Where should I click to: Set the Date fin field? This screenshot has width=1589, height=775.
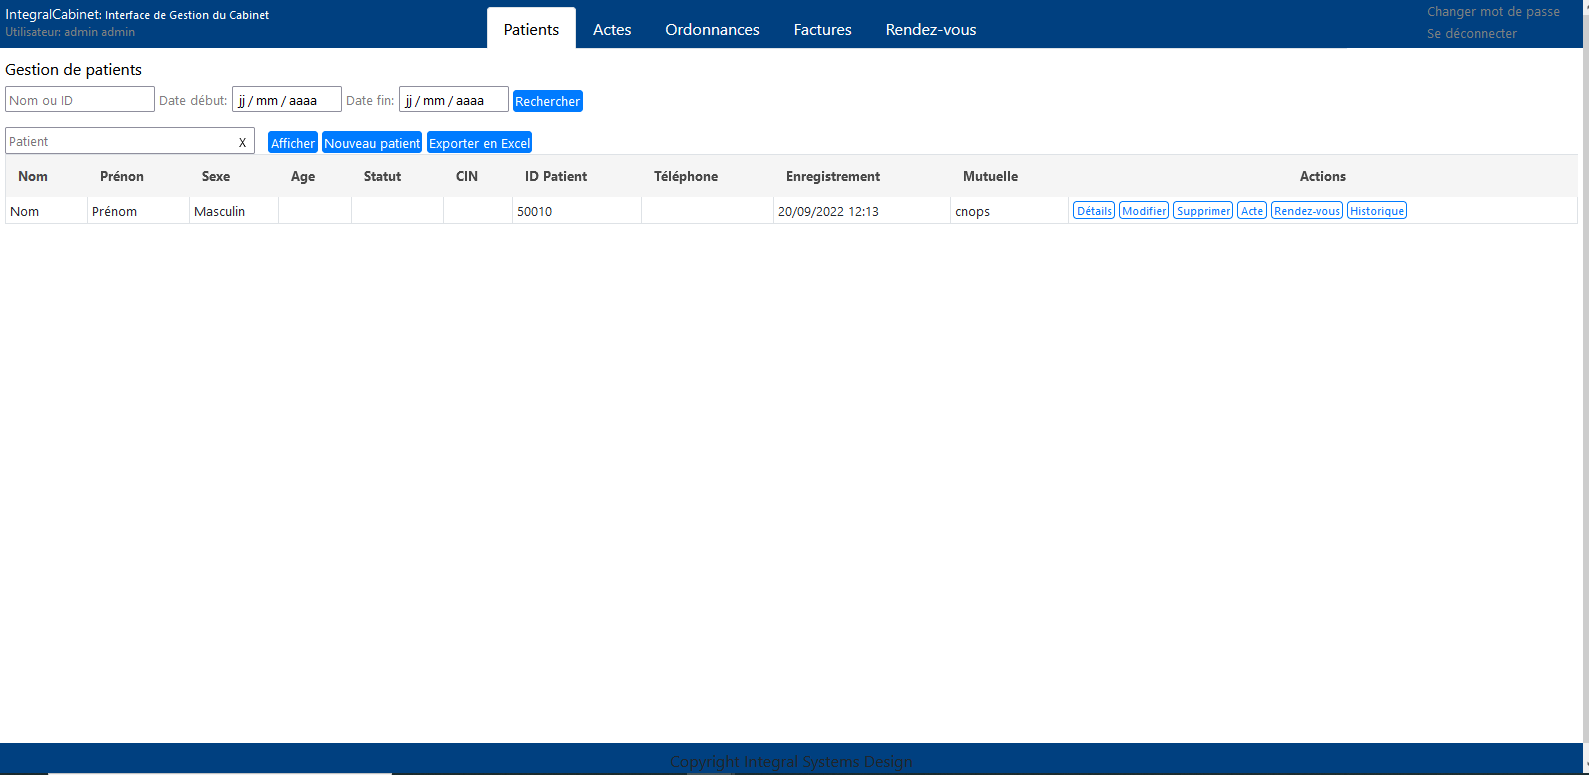[x=454, y=100]
